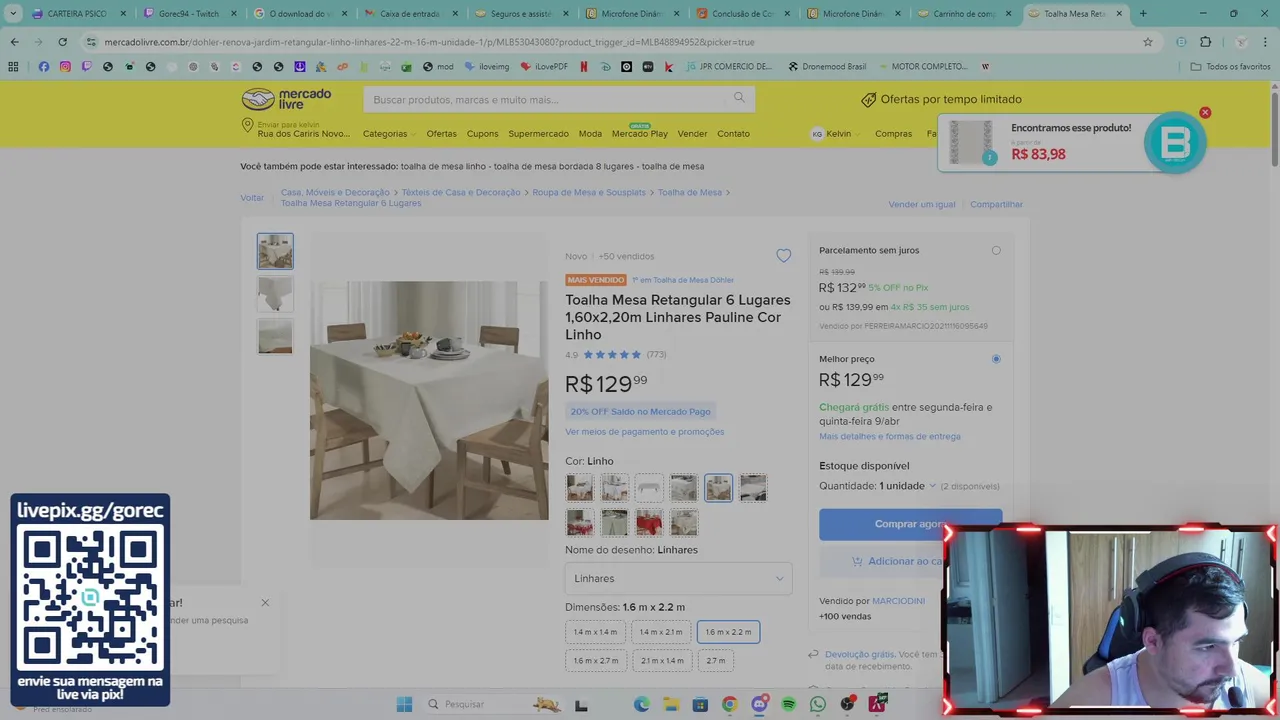Select the red tablecloth color swatch
Image resolution: width=1280 pixels, height=720 pixels.
[x=649, y=523]
